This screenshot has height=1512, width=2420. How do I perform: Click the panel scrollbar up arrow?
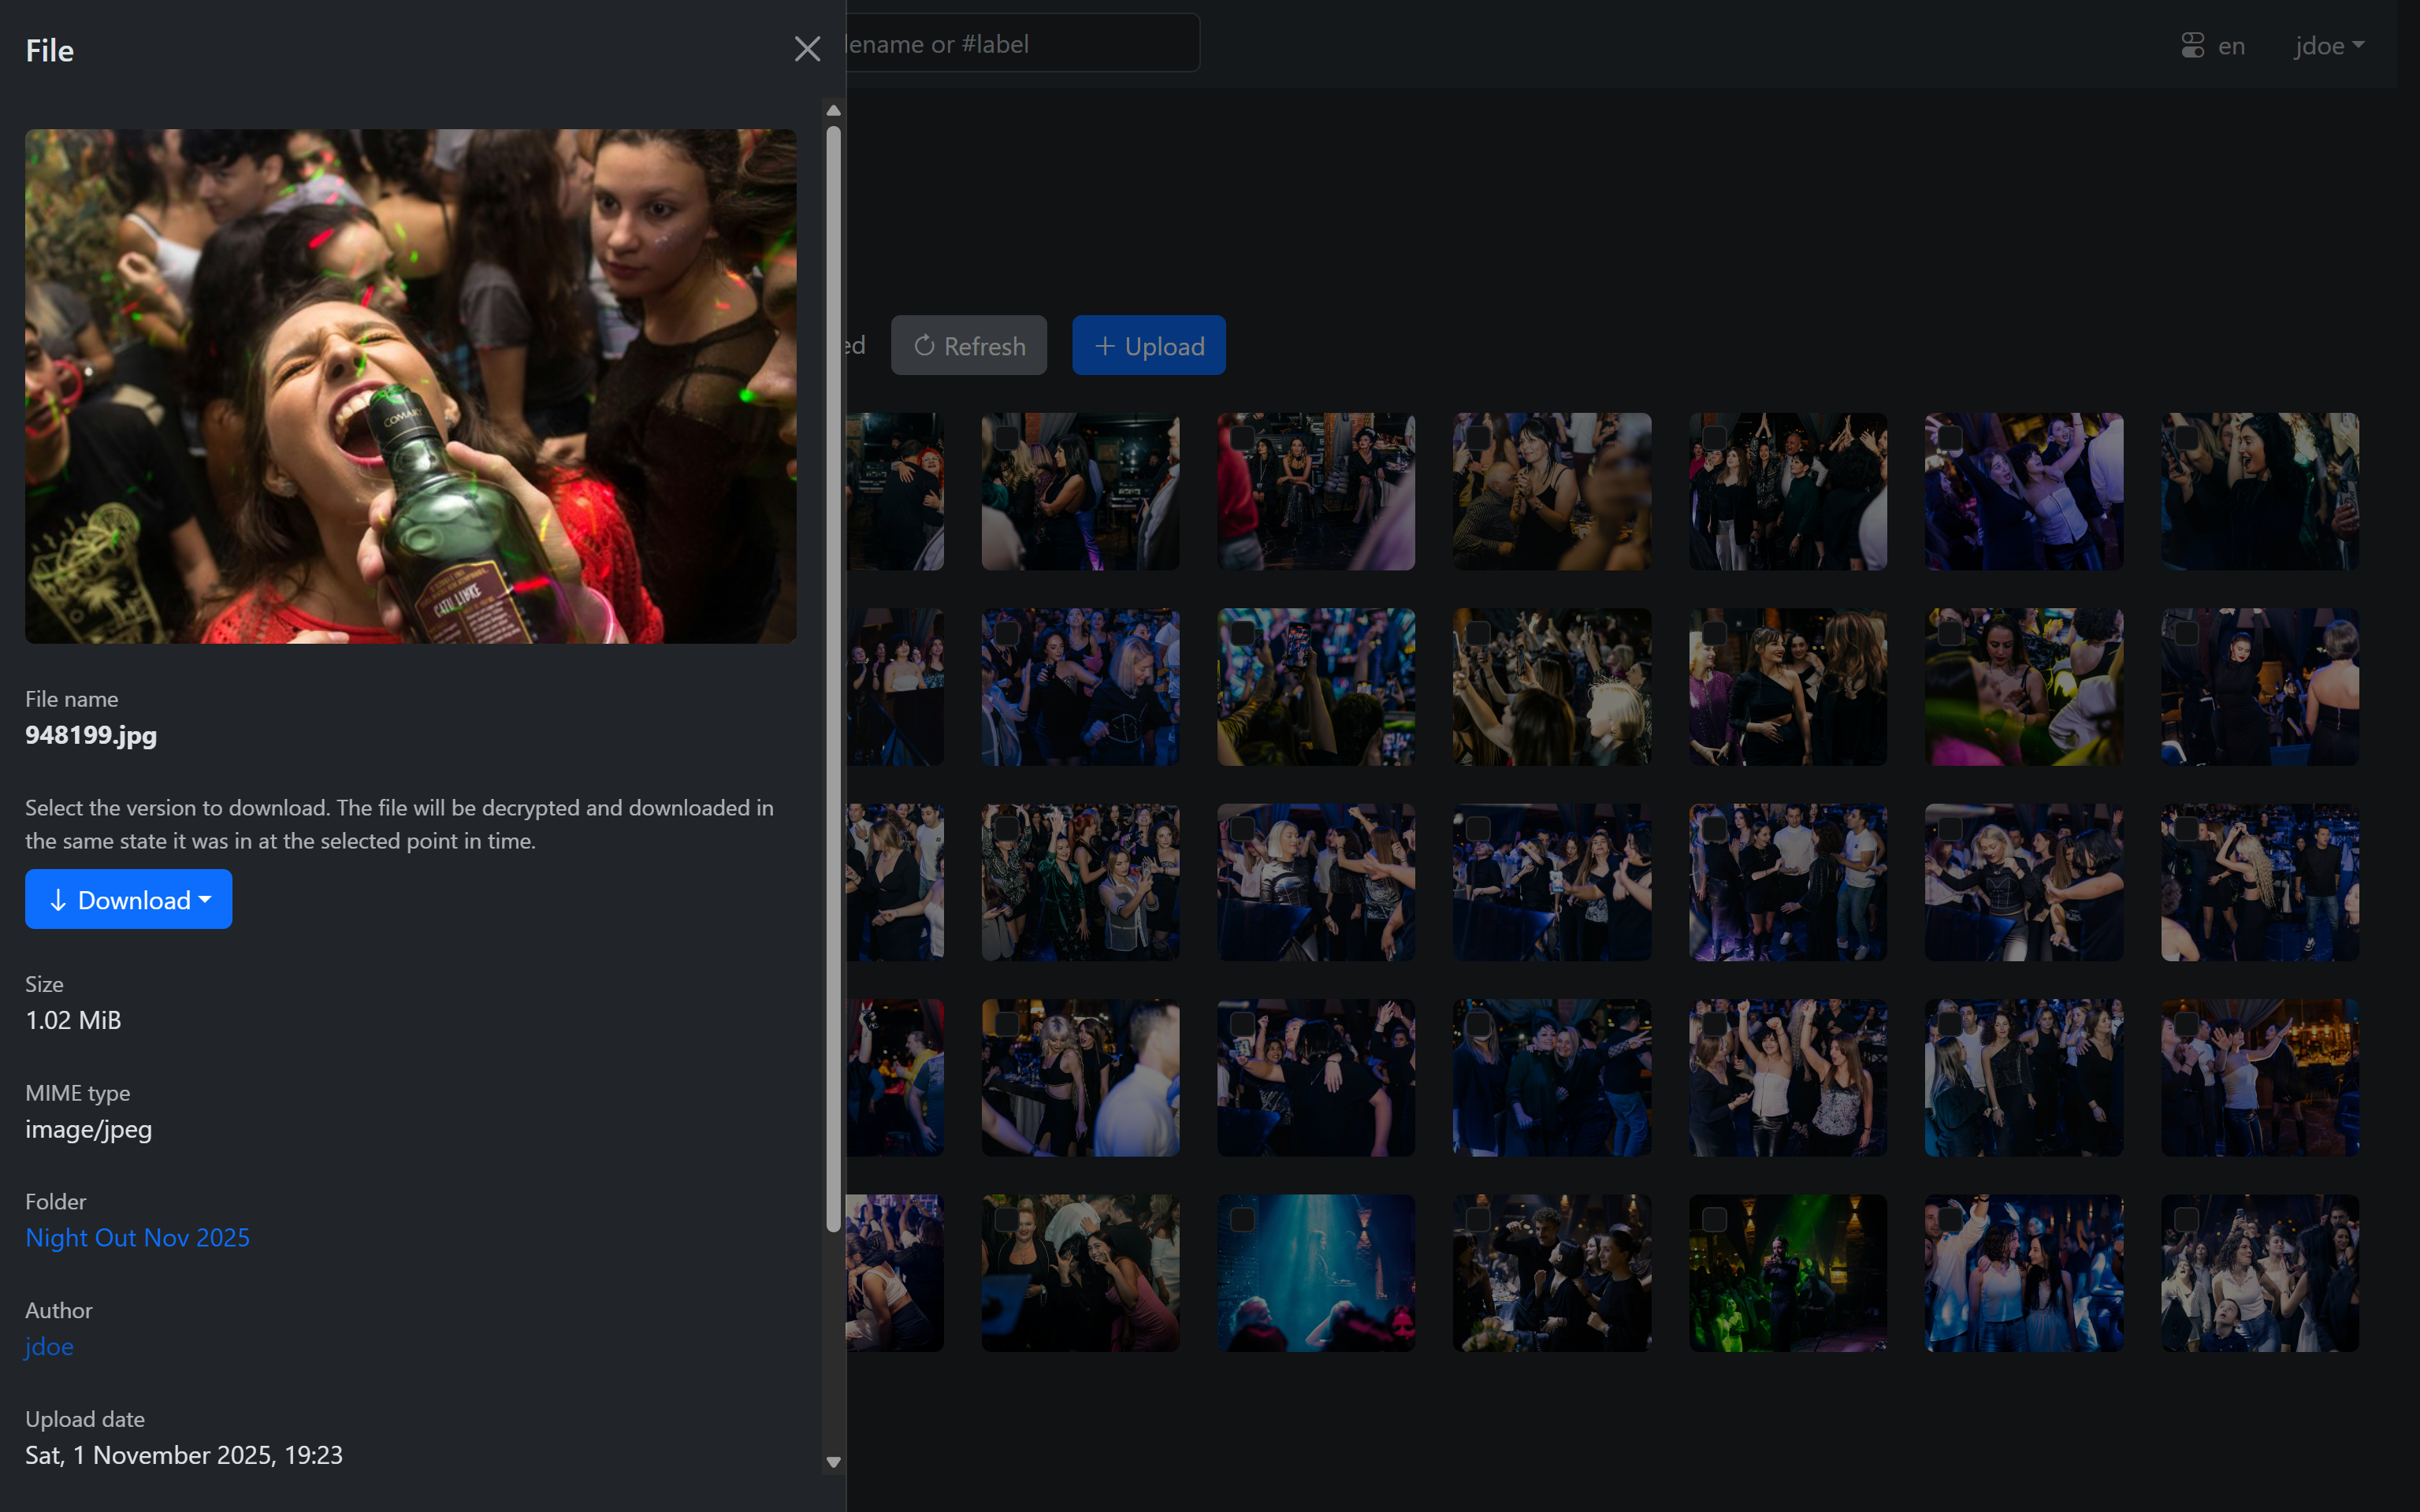pyautogui.click(x=833, y=111)
